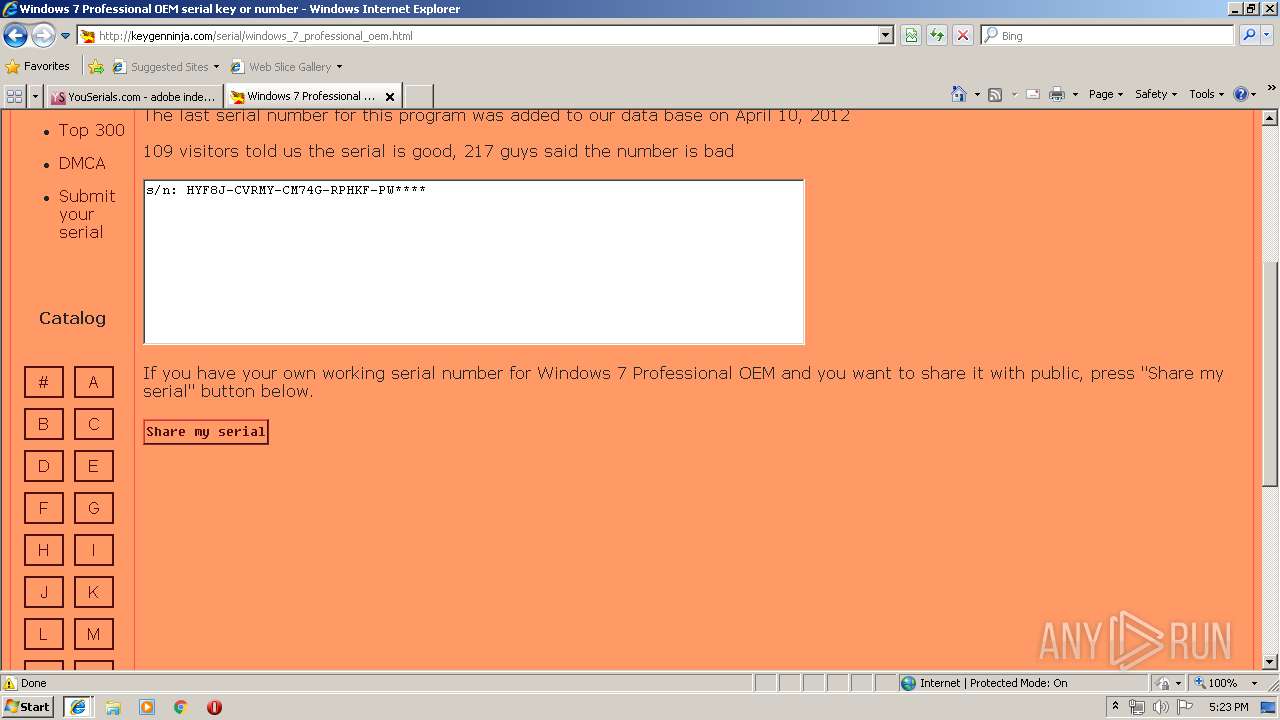Image resolution: width=1280 pixels, height=720 pixels.
Task: Click the status bar warning icon
Action: coord(10,683)
